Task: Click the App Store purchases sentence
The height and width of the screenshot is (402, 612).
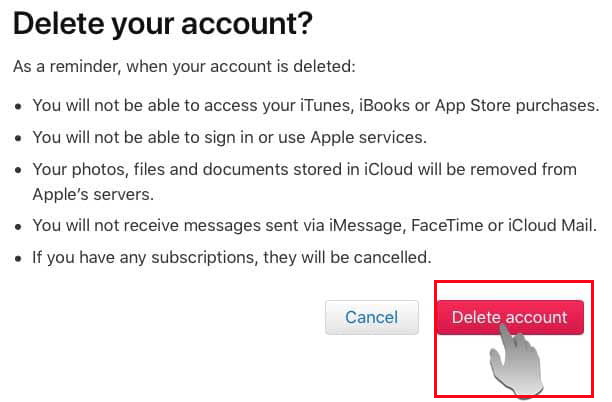Action: [316, 106]
